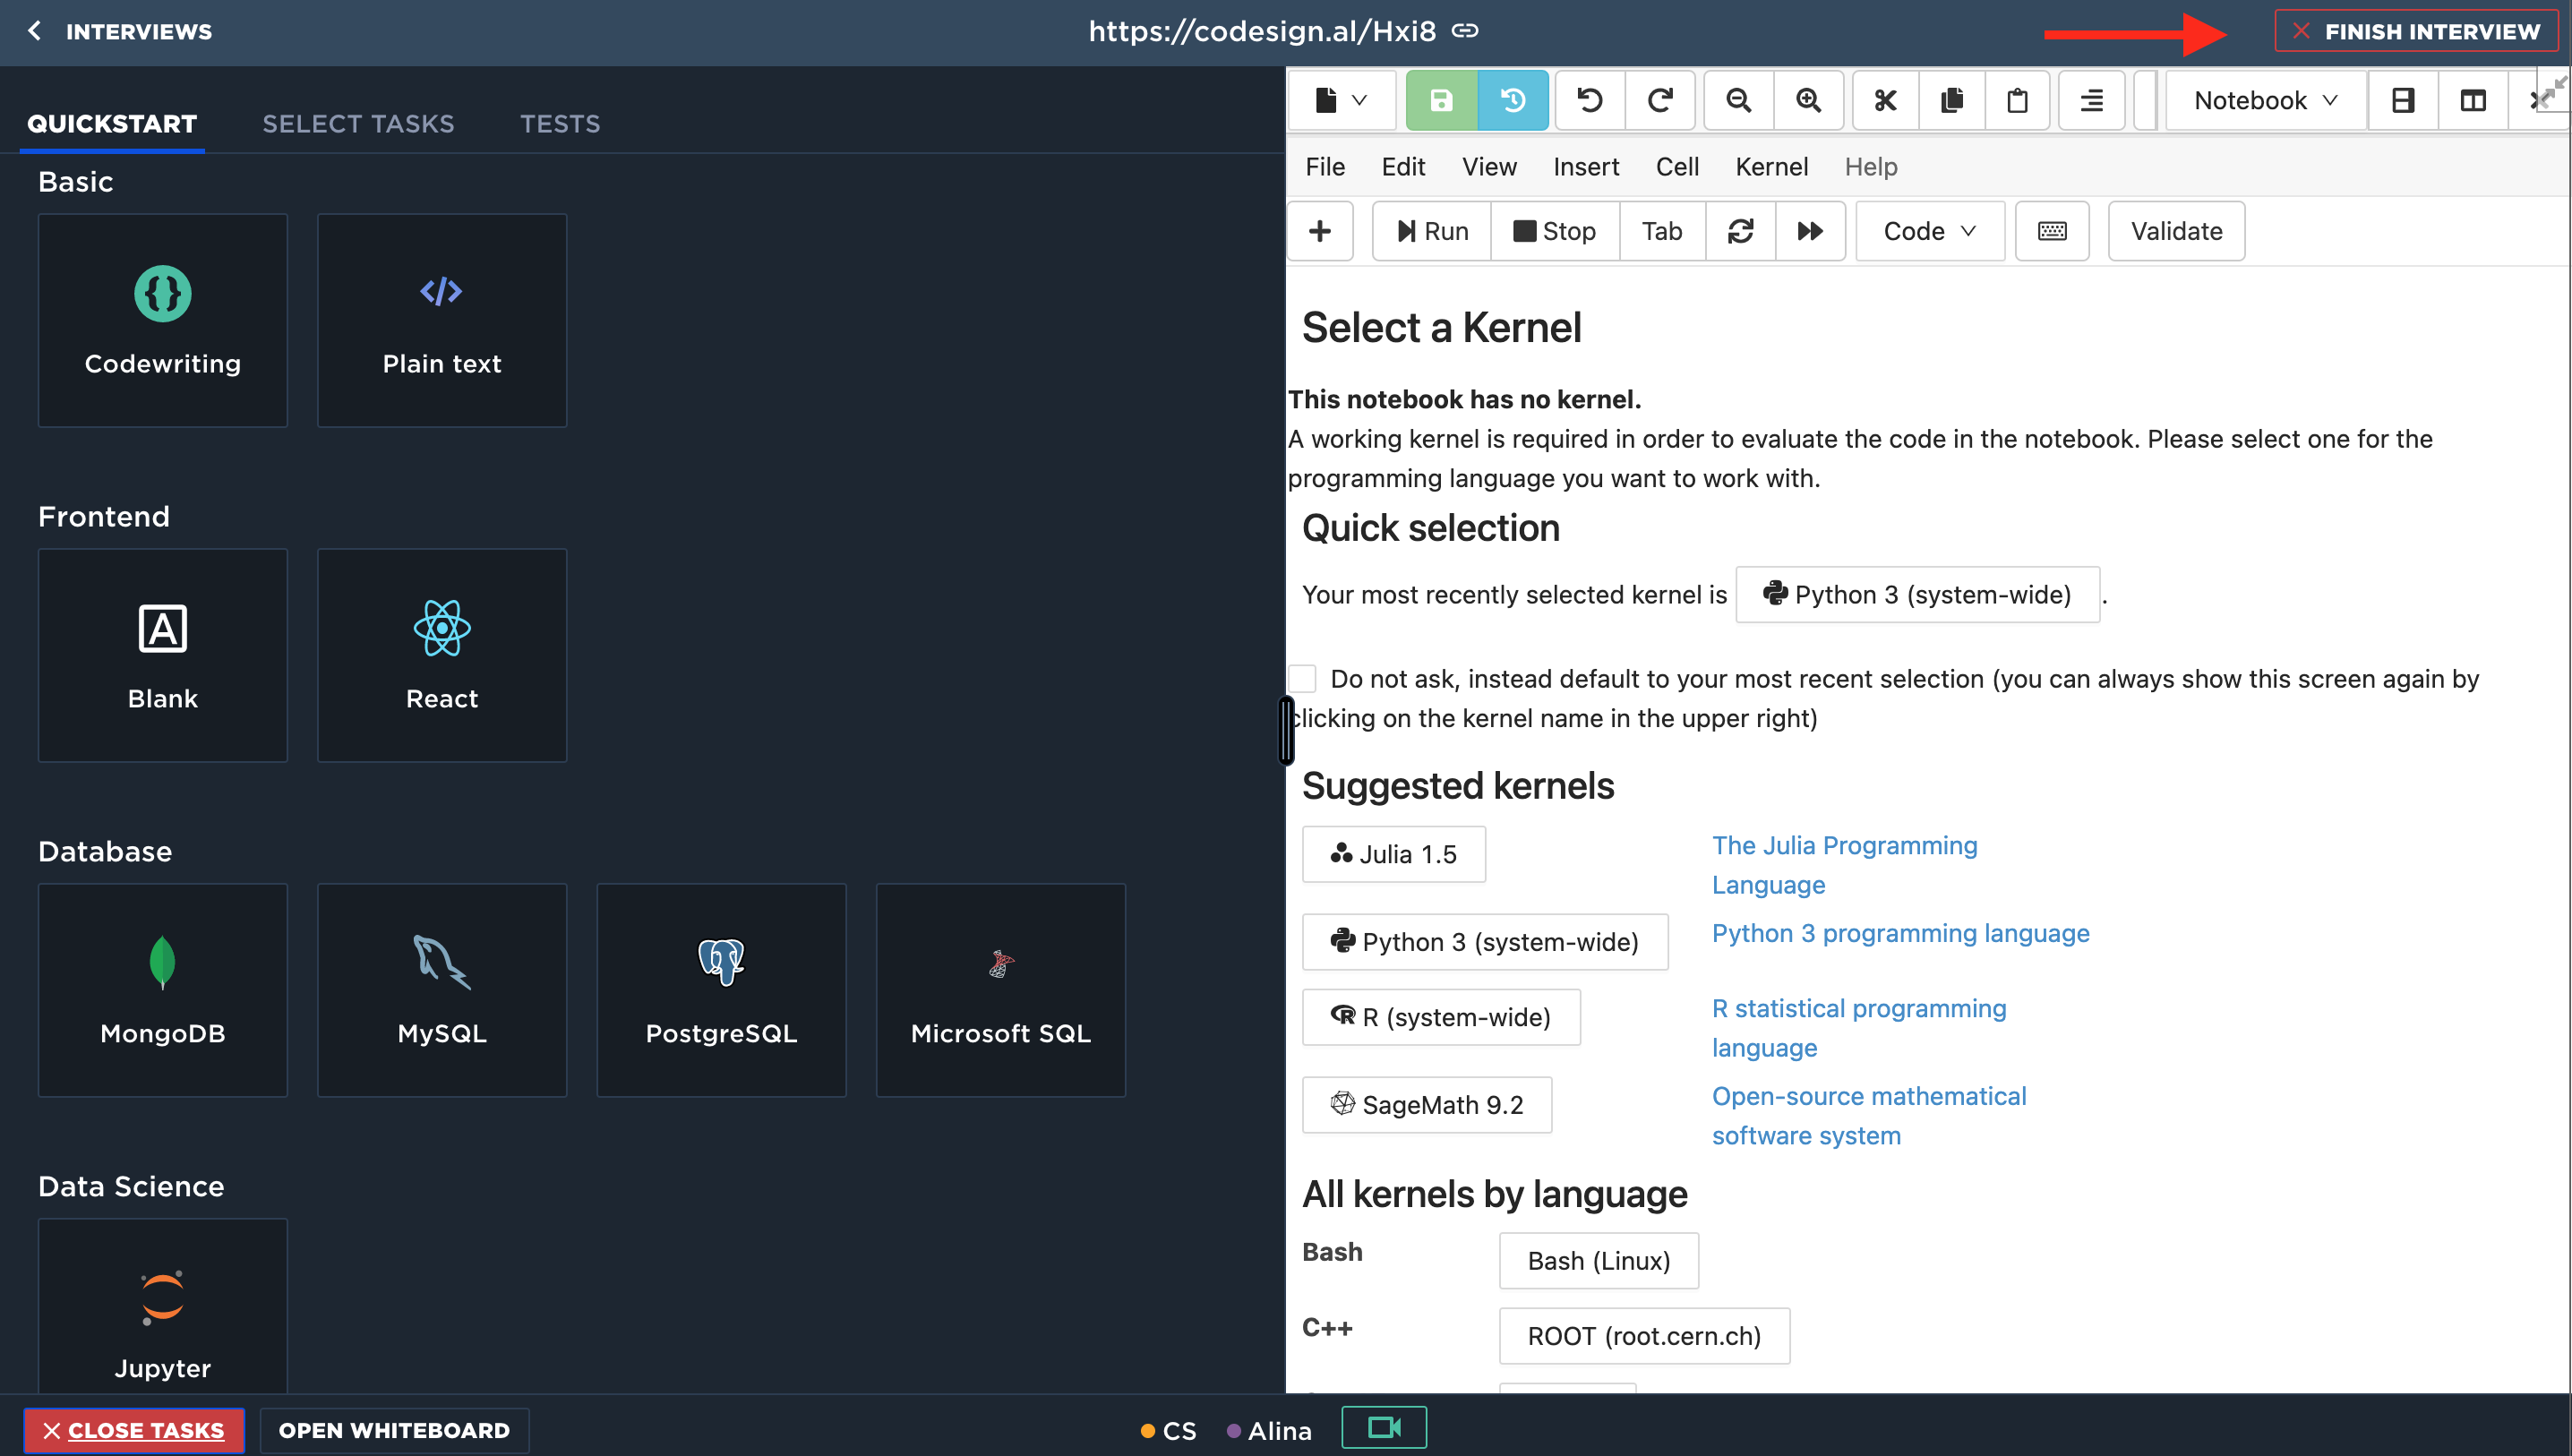This screenshot has width=2572, height=1456.
Task: Switch to the Tests tab
Action: coord(560,124)
